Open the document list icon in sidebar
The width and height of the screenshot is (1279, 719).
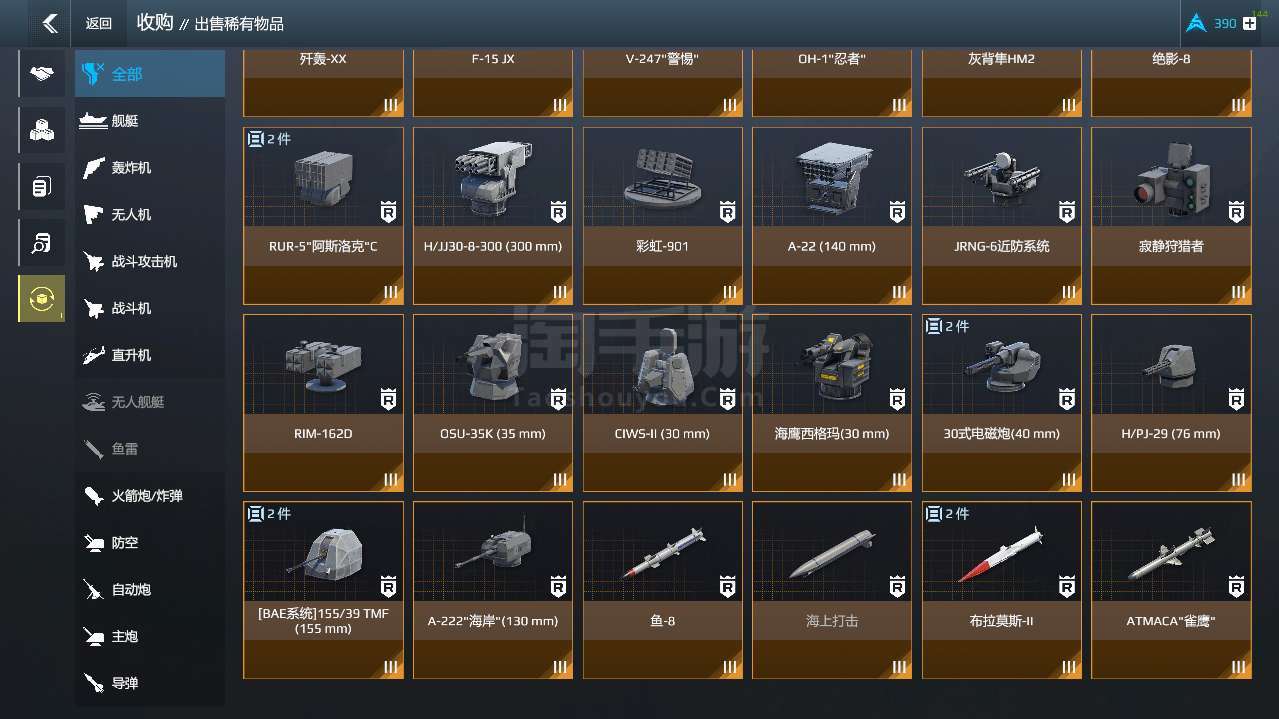[x=41, y=186]
